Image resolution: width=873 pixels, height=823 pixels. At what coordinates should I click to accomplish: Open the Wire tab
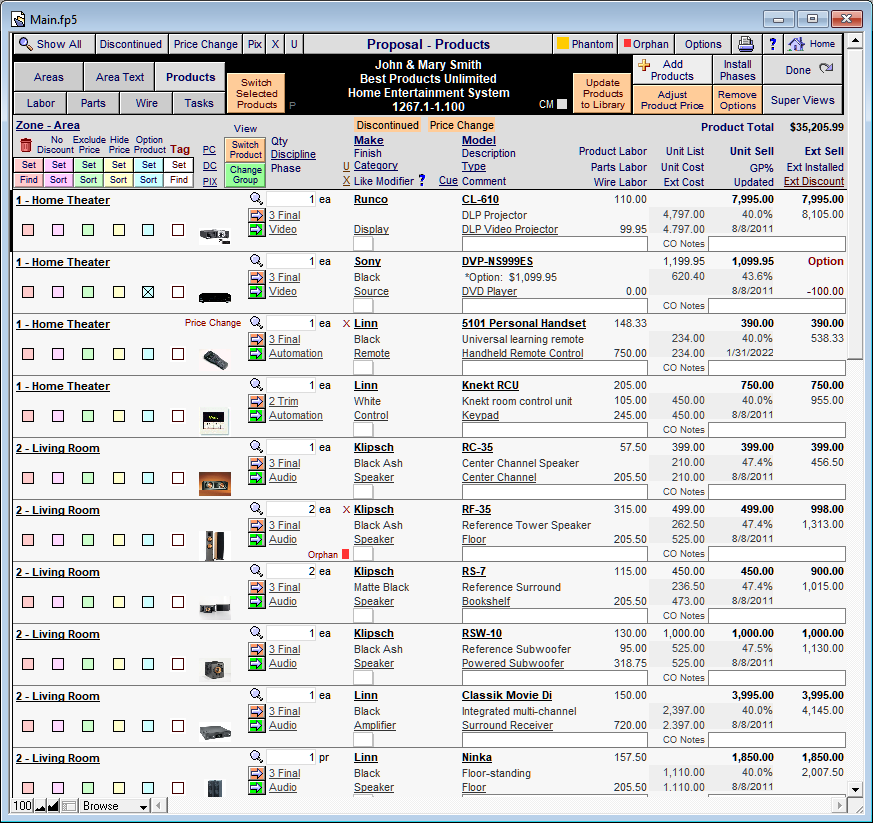[146, 103]
